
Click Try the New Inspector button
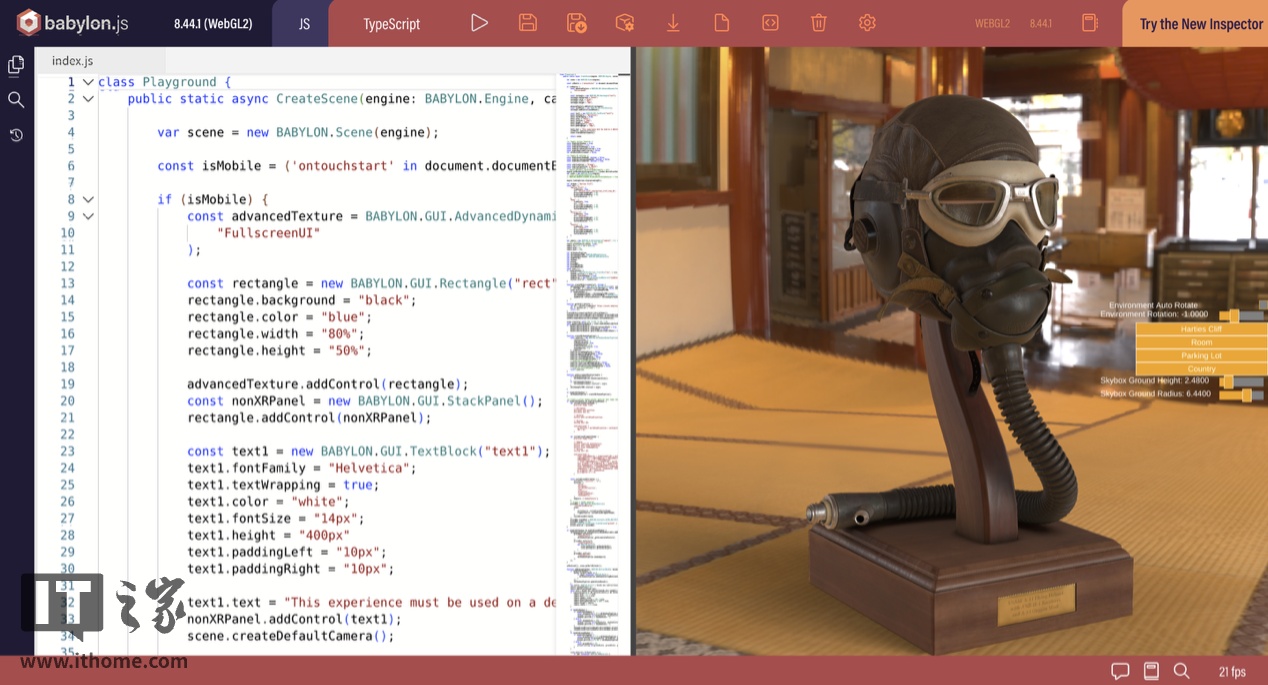pyautogui.click(x=1200, y=24)
